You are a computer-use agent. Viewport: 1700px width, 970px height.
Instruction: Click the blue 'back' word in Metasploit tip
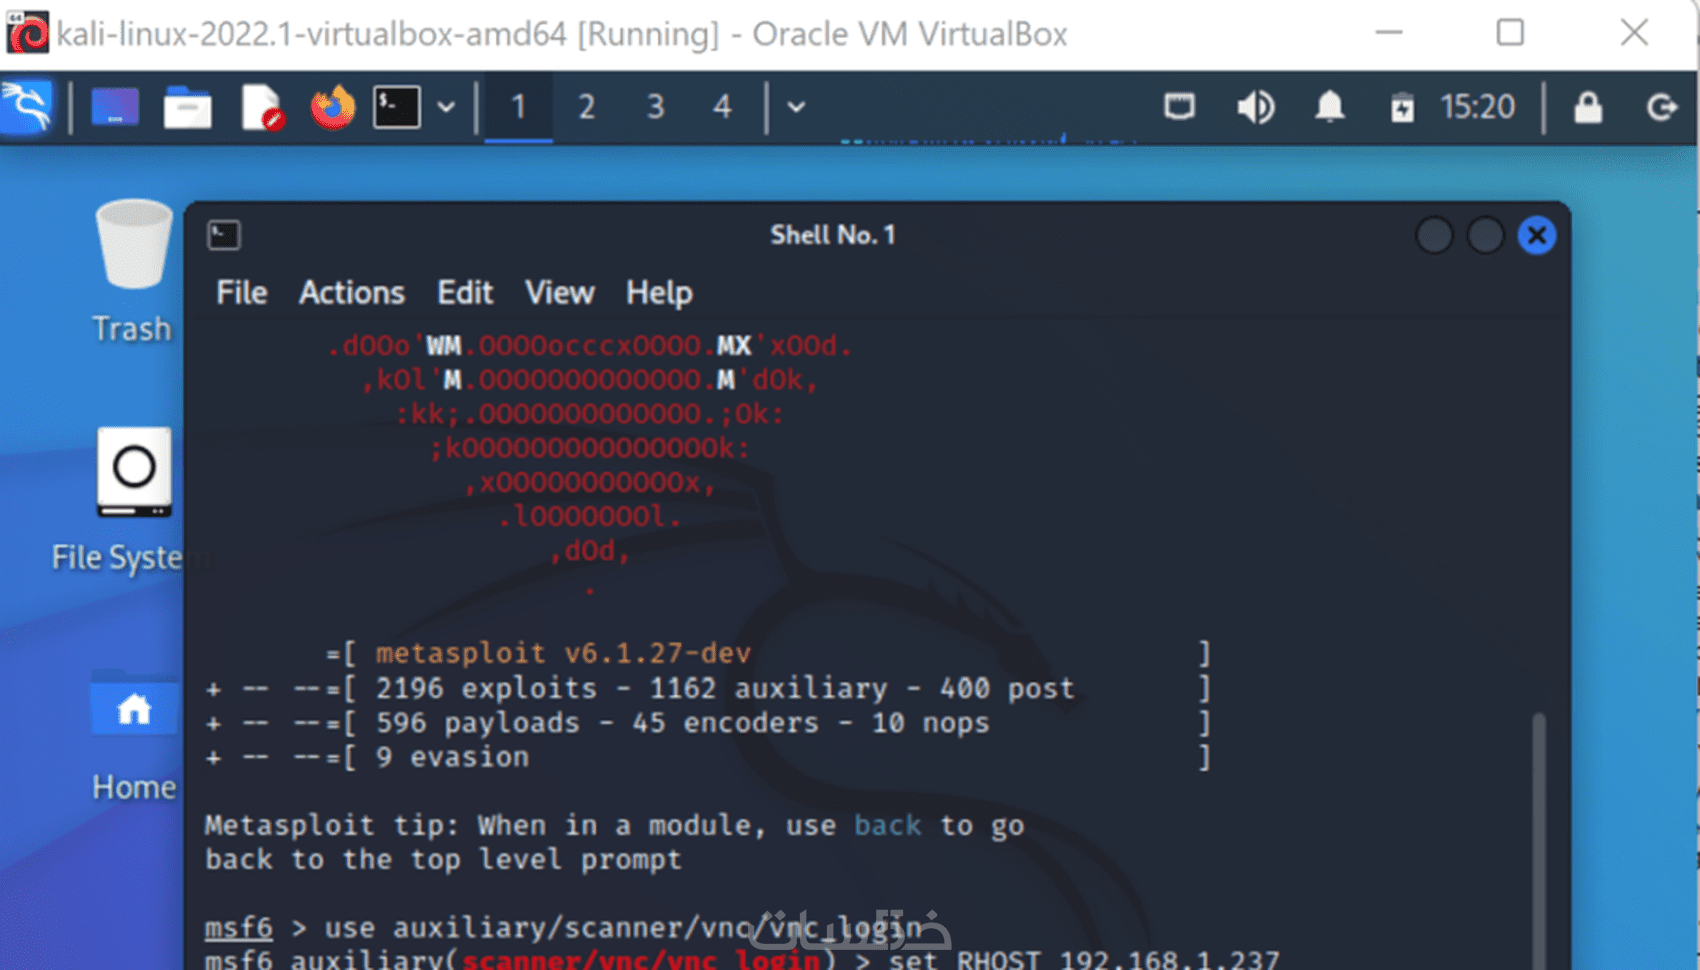888,826
